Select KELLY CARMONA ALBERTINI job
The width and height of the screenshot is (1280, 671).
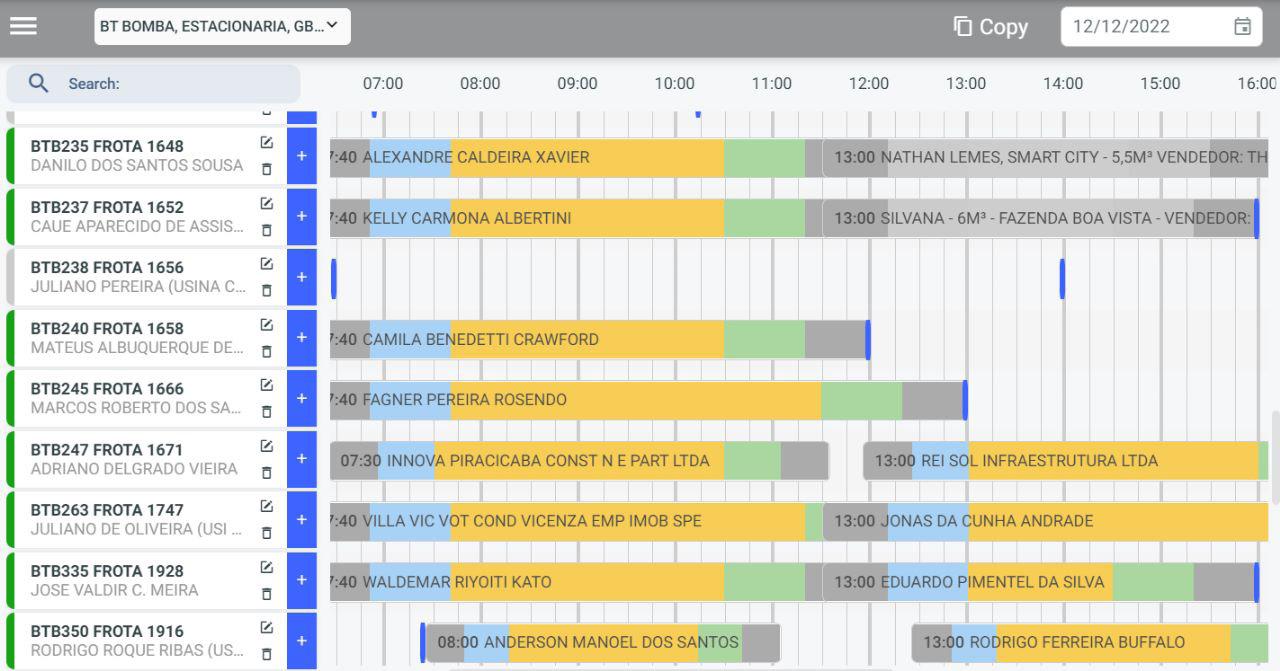574,218
